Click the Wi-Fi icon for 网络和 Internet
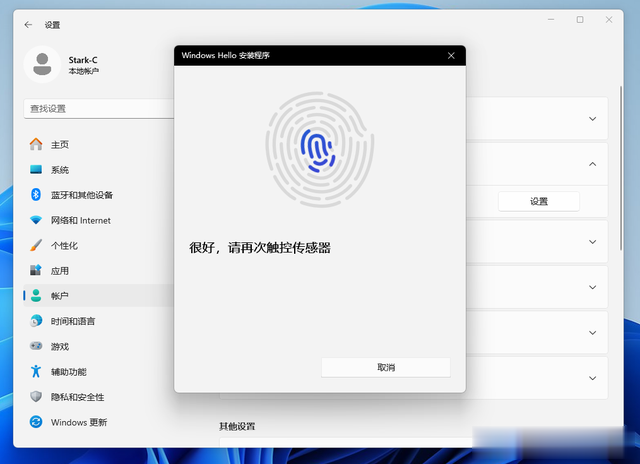Image resolution: width=640 pixels, height=464 pixels. [x=36, y=220]
